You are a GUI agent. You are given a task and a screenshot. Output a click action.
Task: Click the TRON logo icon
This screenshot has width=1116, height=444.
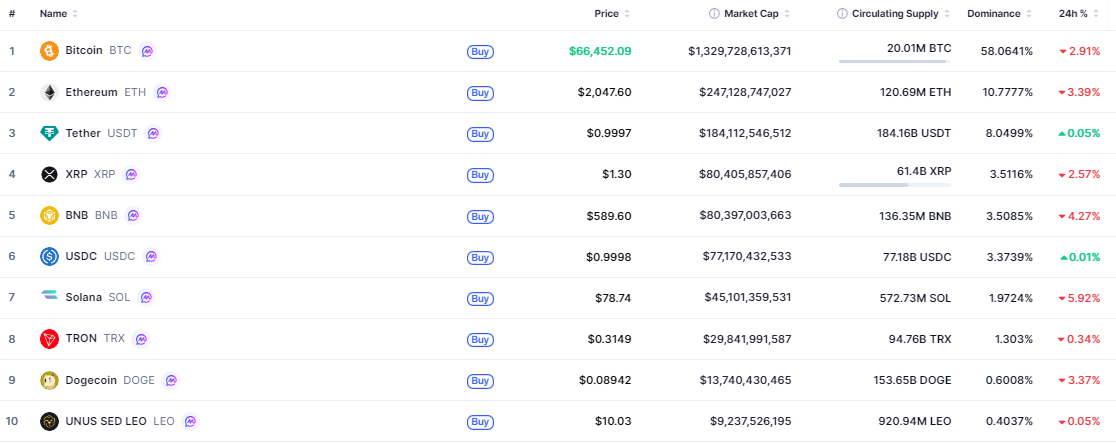click(49, 339)
